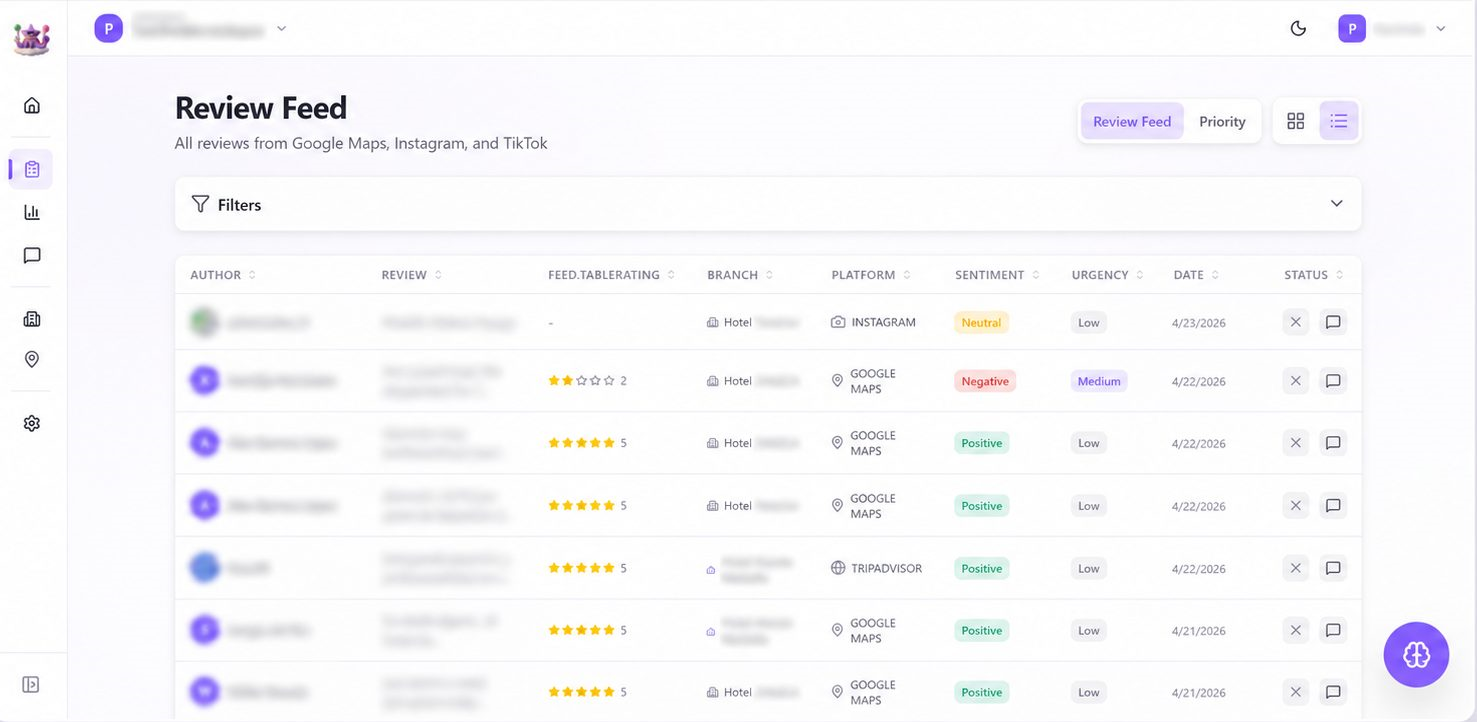Reply to the Instagram review dated 4/23/2026
The height and width of the screenshot is (722, 1477).
click(1333, 322)
